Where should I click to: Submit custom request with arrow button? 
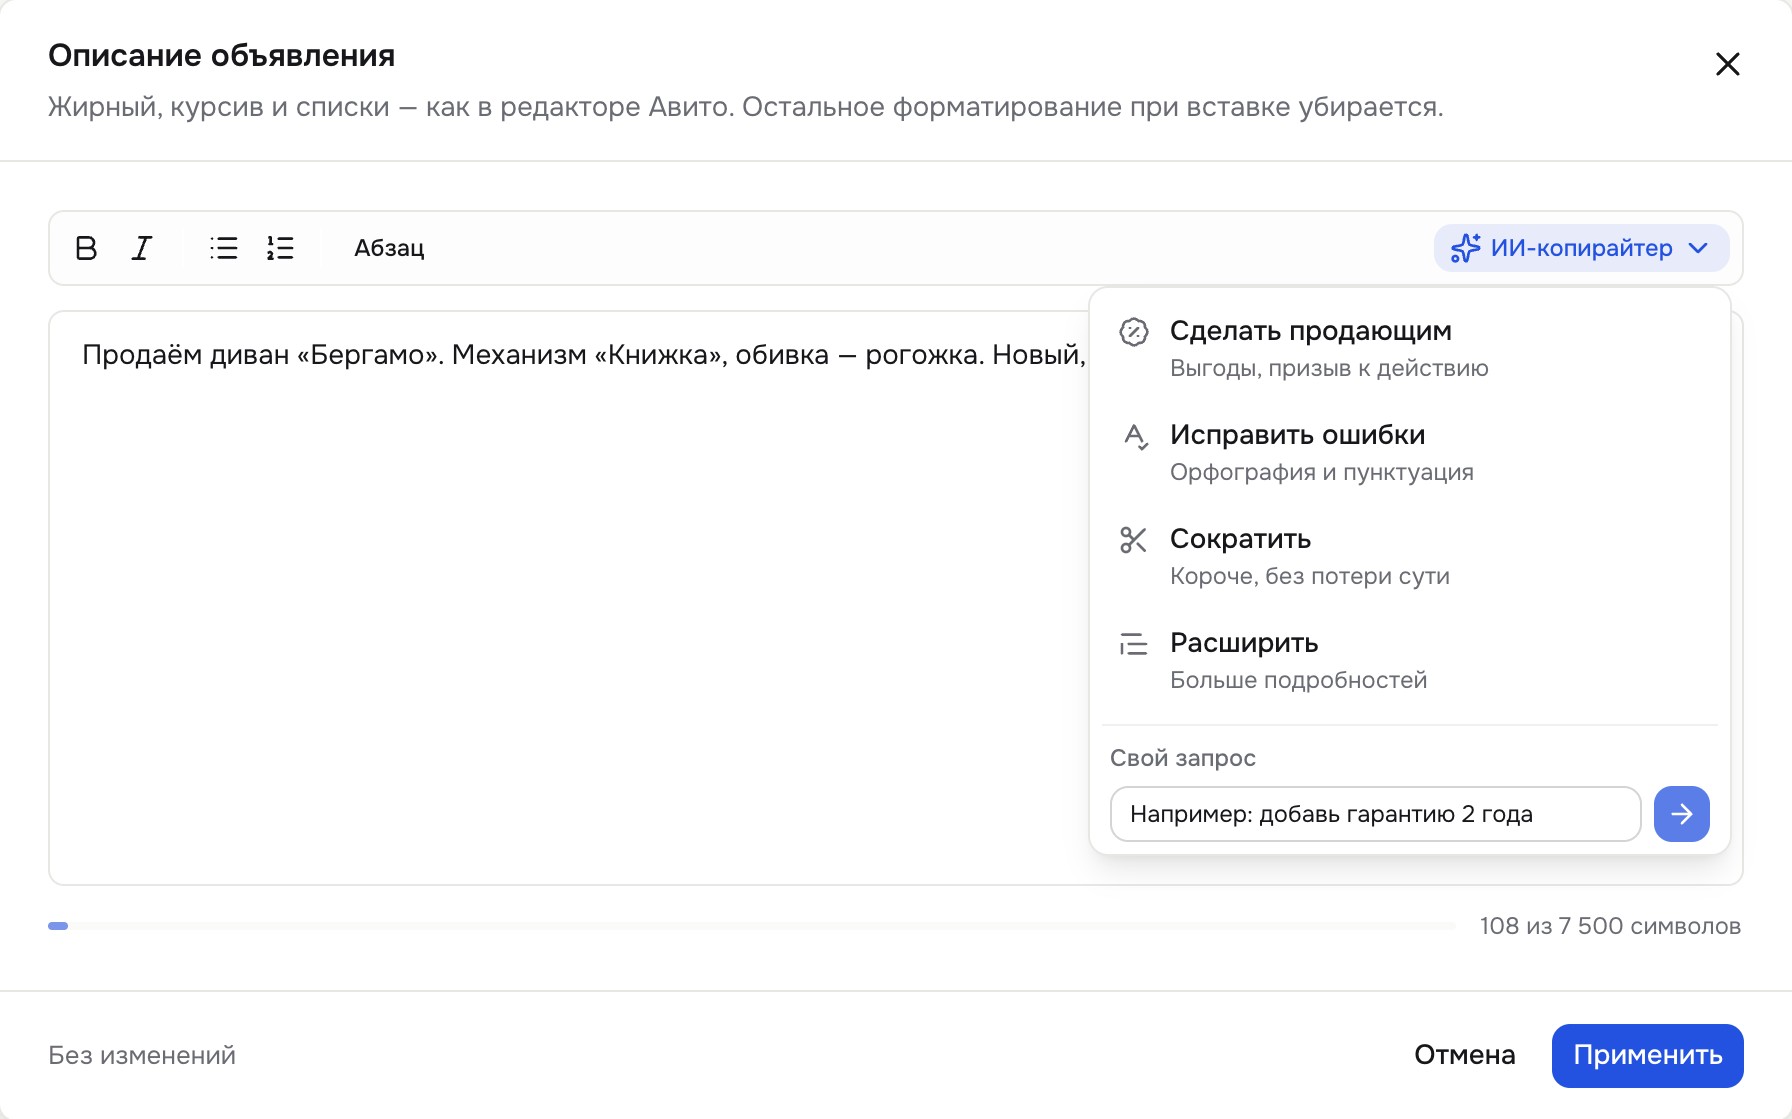pyautogui.click(x=1682, y=814)
